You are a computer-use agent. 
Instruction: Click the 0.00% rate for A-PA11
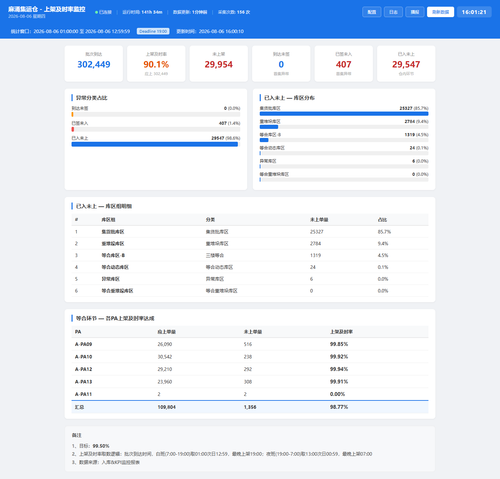point(337,394)
